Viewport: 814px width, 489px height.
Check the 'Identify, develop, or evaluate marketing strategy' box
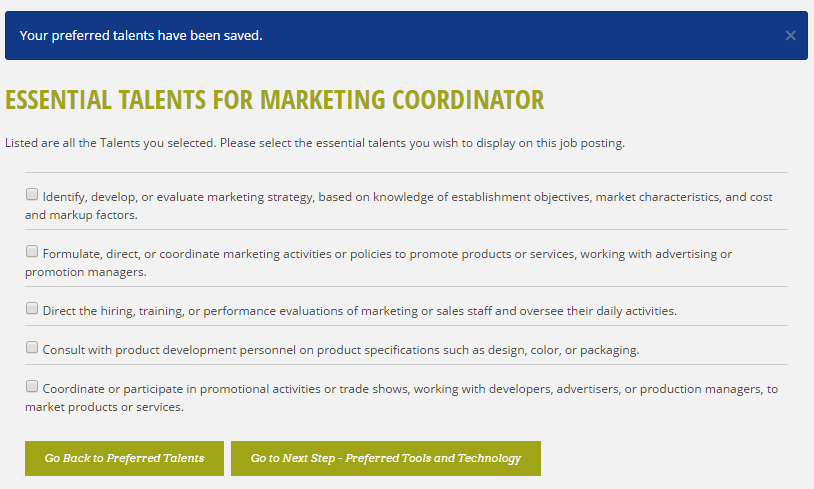coord(32,194)
